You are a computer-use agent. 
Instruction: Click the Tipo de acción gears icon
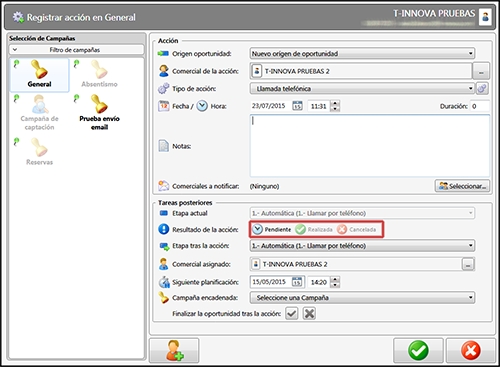point(163,88)
